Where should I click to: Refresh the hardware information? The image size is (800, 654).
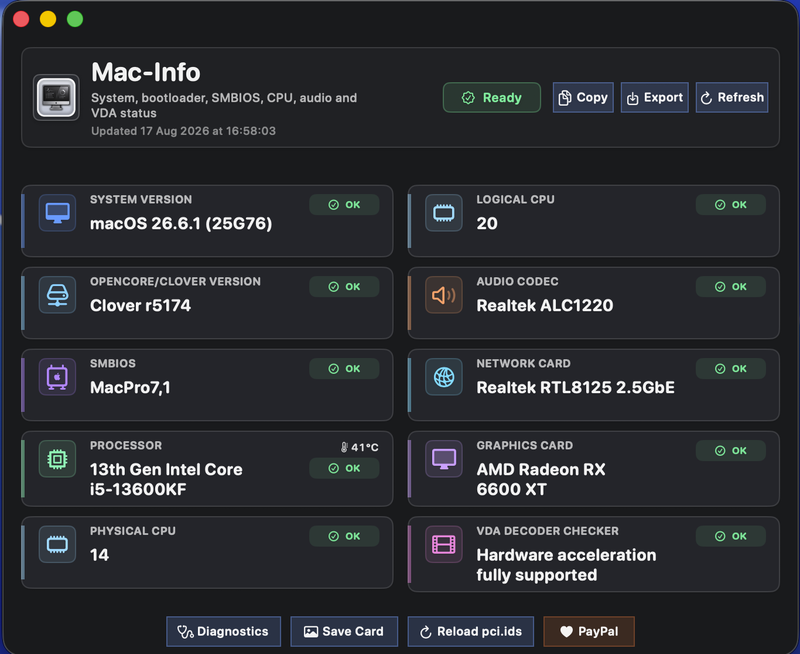pyautogui.click(x=732, y=97)
